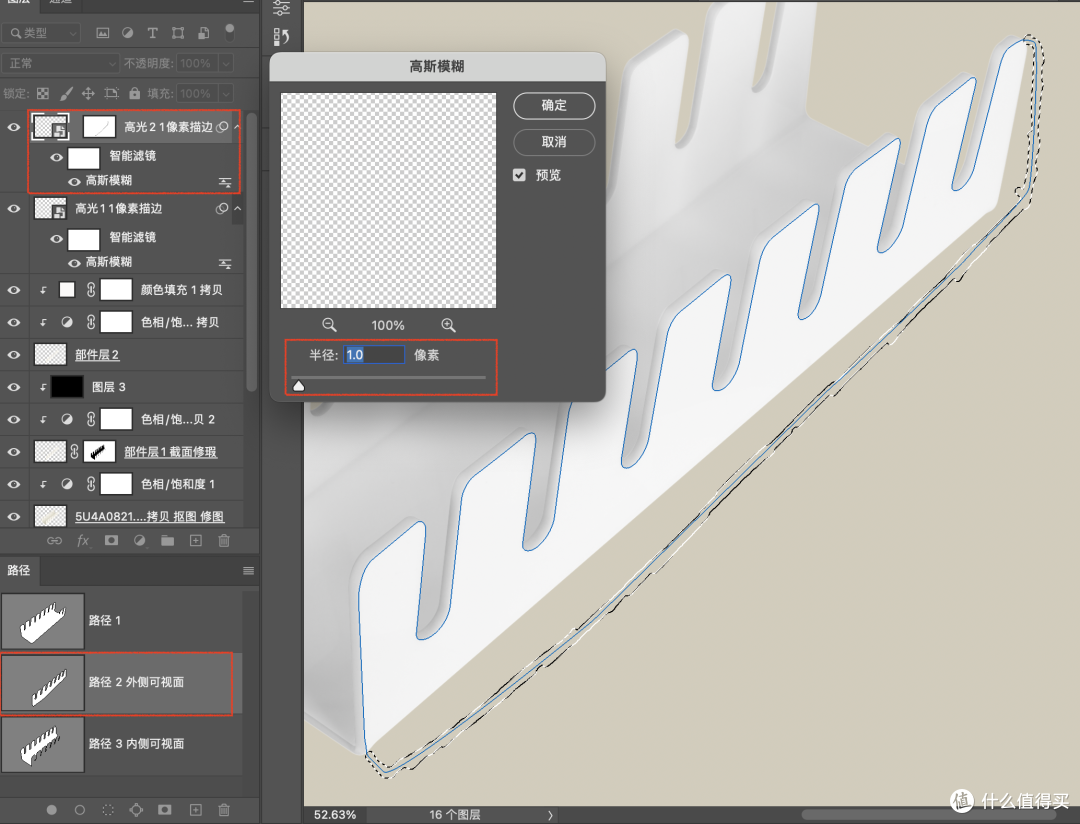Screen dimensions: 1080x824
Task: Create new group folder icon
Action: pos(167,541)
